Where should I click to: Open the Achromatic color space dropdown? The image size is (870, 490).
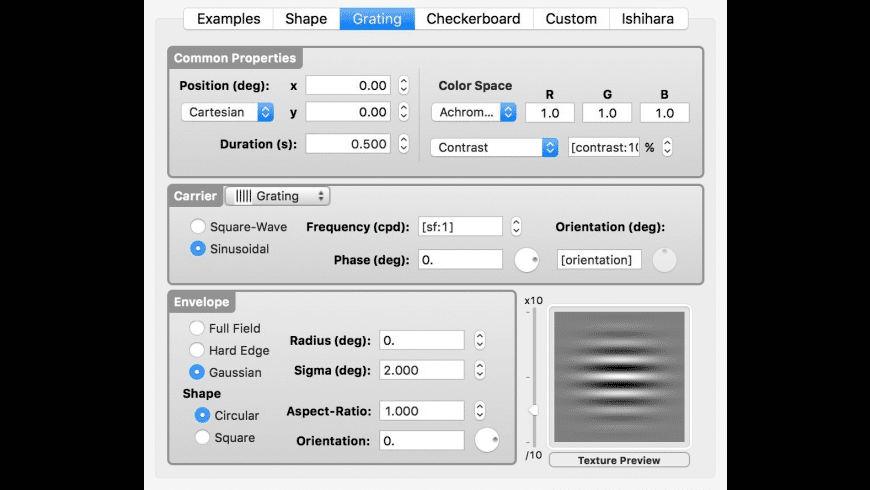[474, 113]
